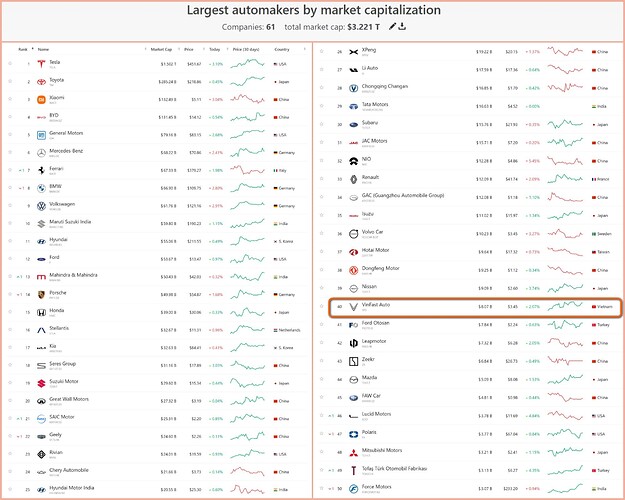
Task: Open the Mercedes-Benz company link
Action: coord(63,151)
